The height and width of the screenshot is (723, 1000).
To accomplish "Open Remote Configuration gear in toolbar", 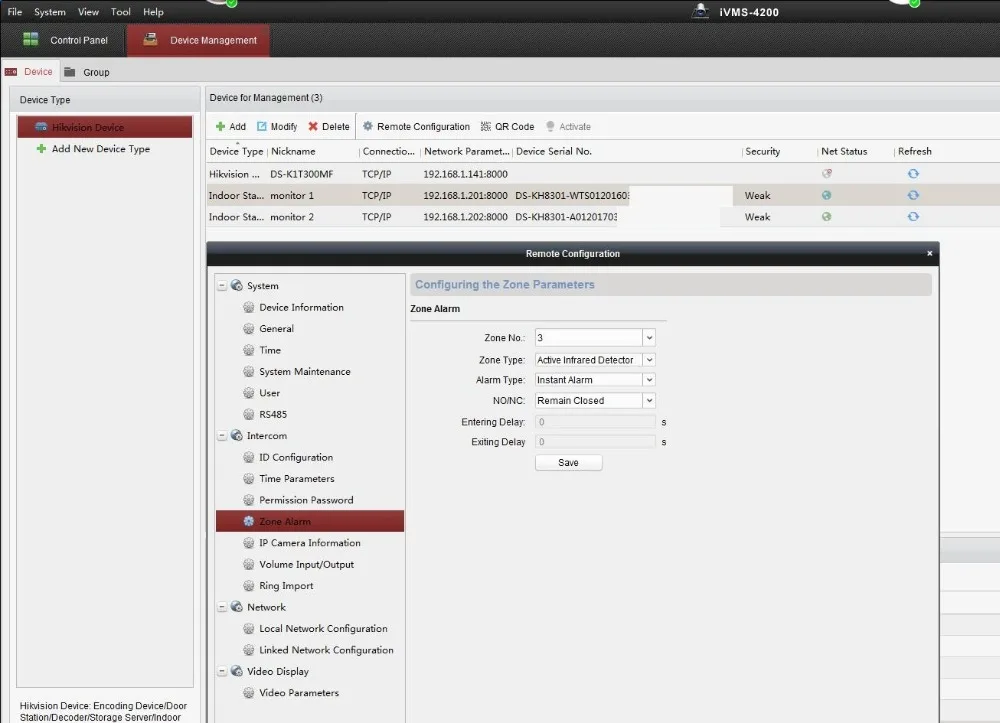I will (368, 126).
